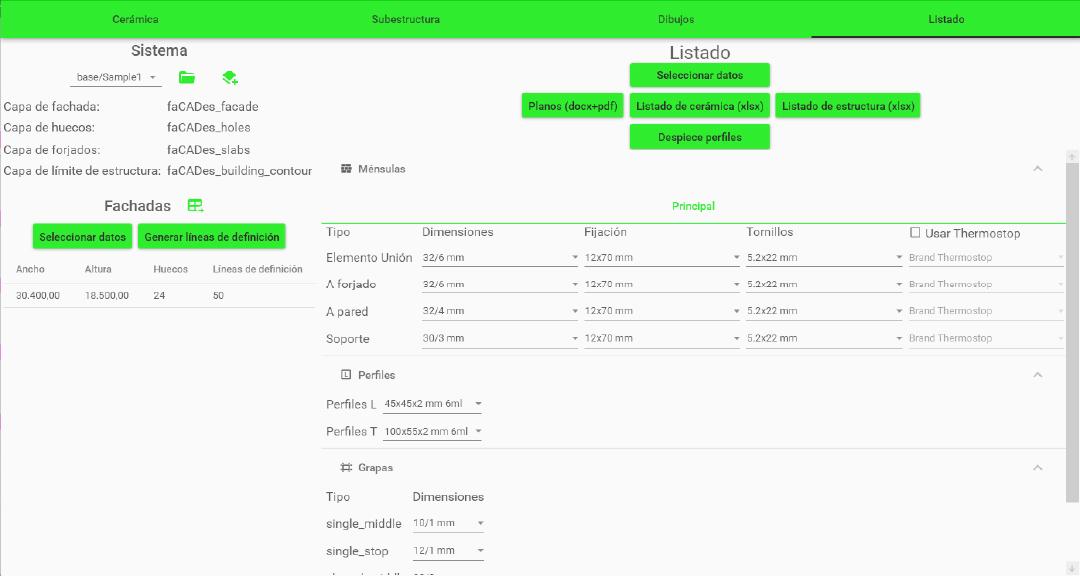Open Perfiles L dimension dropdown
Screen dimensions: 1080x576
pos(432,404)
